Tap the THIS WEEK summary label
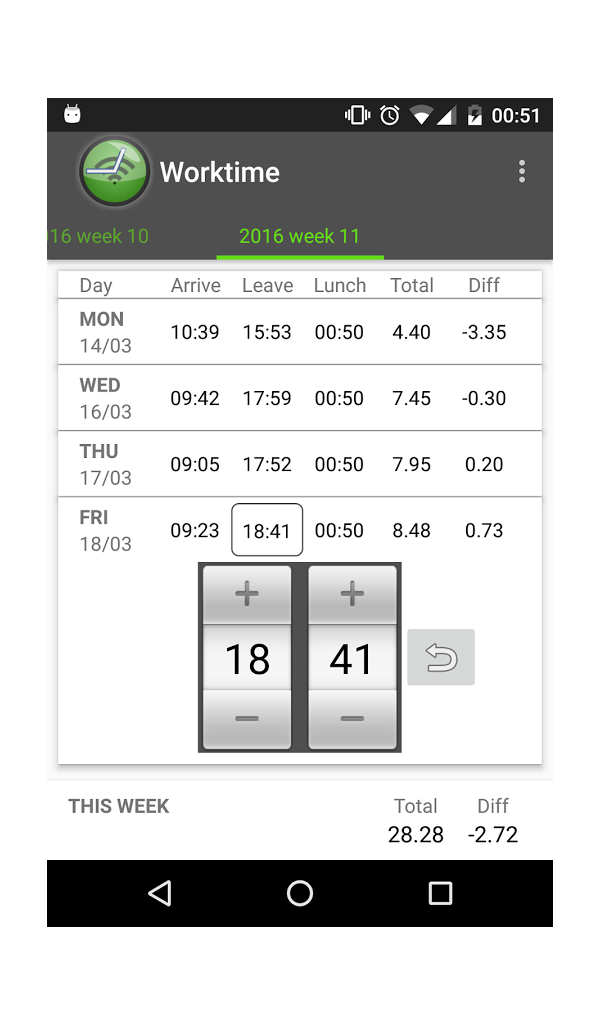This screenshot has height=1024, width=600. [x=118, y=806]
